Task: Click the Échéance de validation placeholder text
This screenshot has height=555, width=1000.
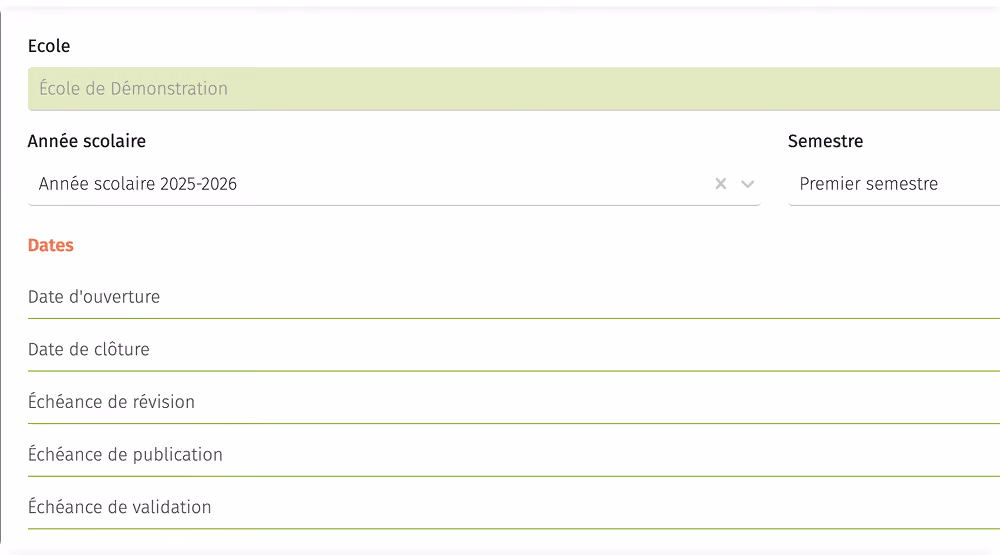Action: tap(120, 507)
